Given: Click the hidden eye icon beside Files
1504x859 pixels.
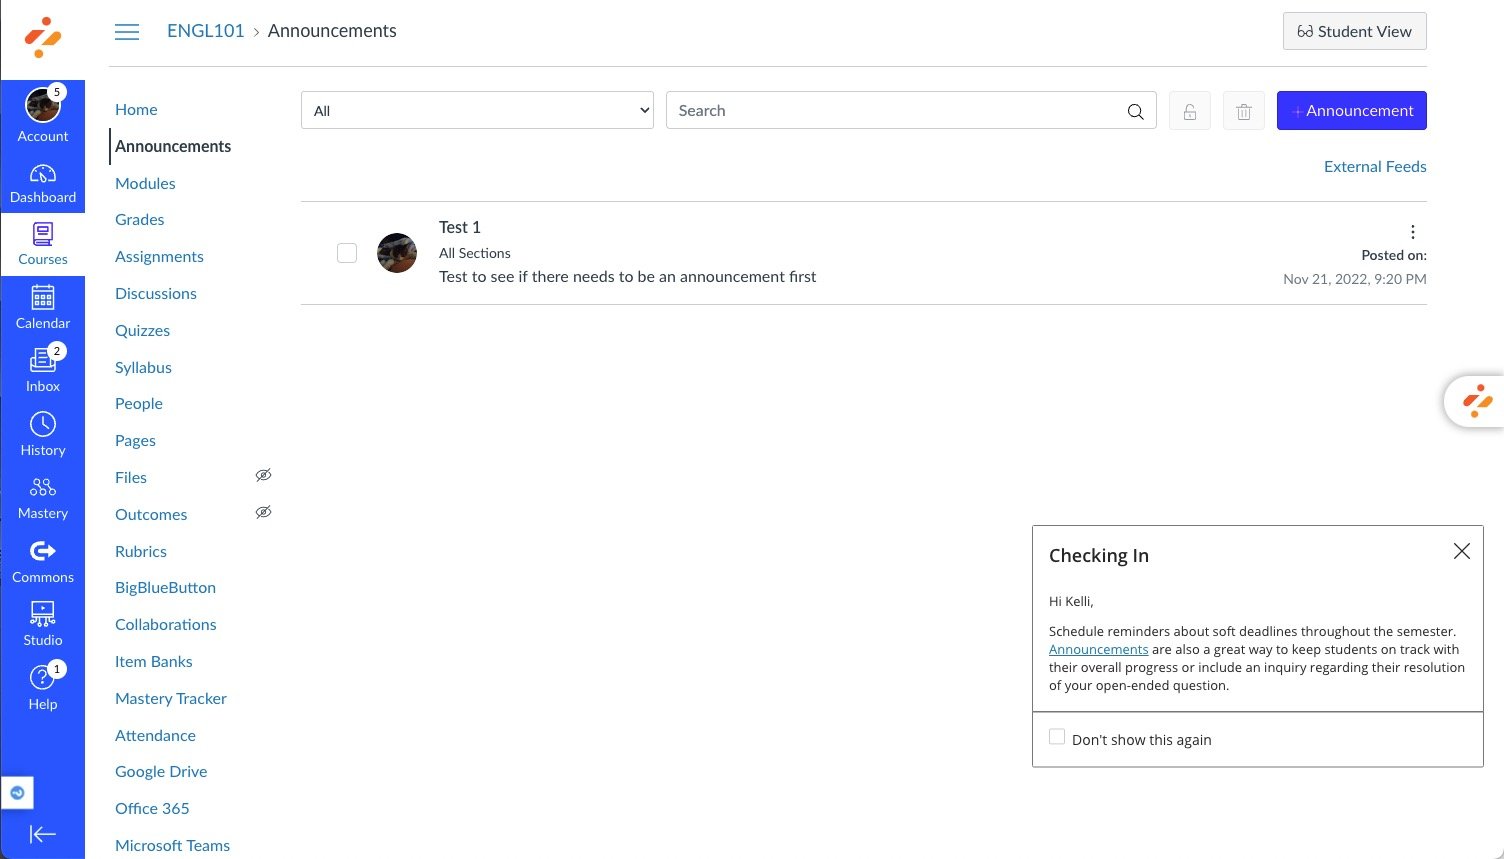Looking at the screenshot, I should (x=263, y=476).
